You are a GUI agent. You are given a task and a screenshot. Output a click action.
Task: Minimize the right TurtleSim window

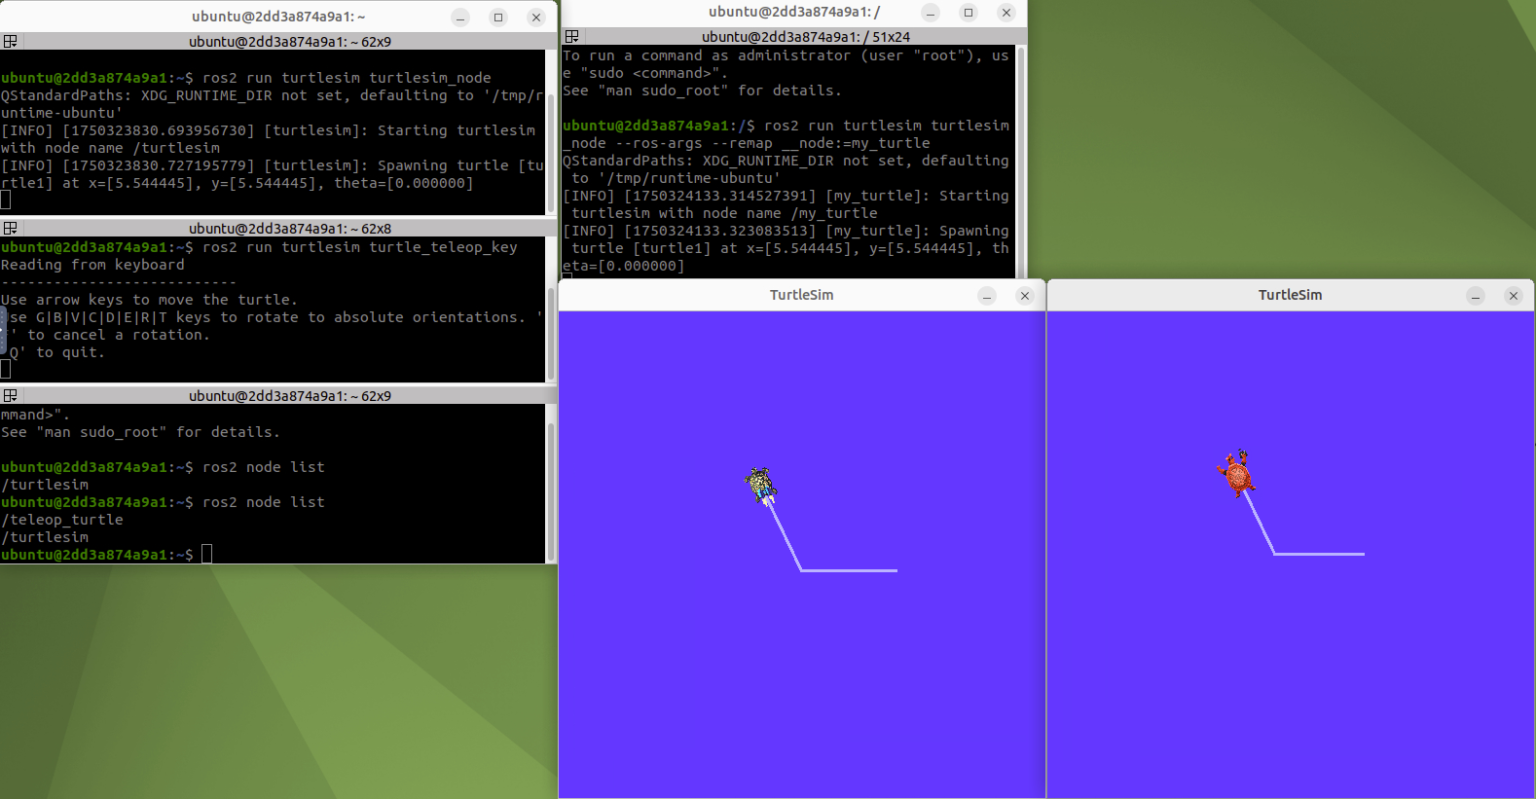tap(1476, 296)
